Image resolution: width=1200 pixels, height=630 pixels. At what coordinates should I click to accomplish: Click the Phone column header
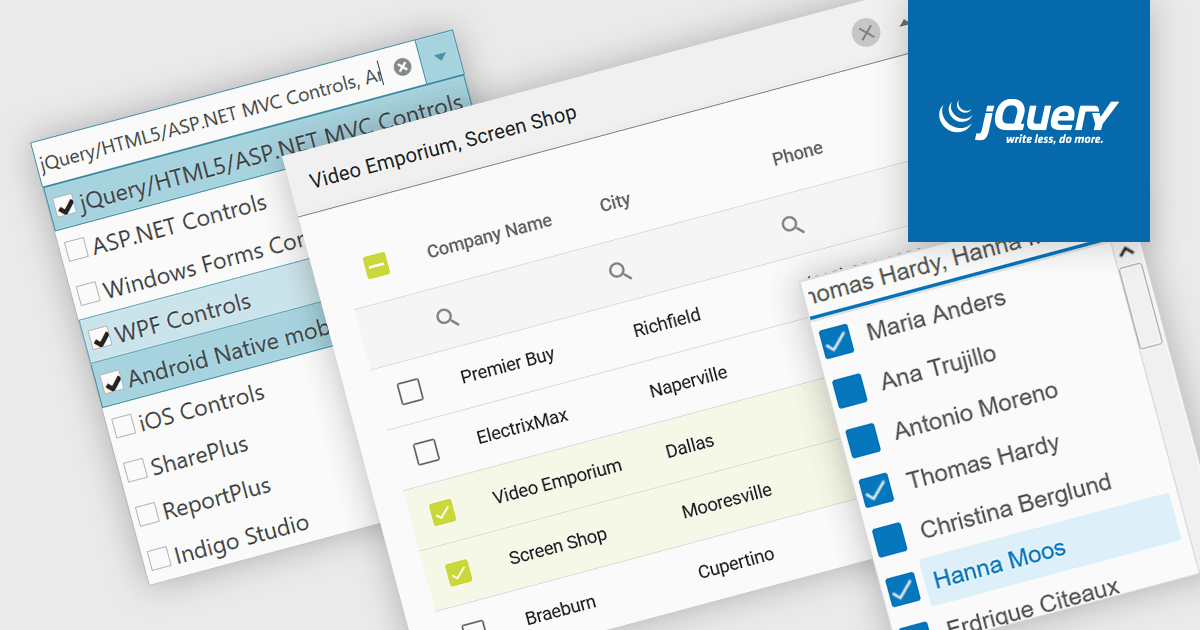tap(797, 154)
